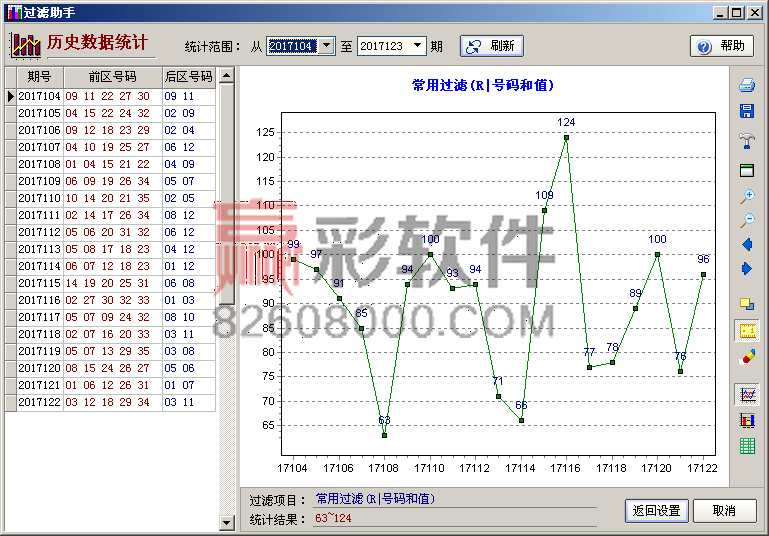The height and width of the screenshot is (536, 769).
Task: Toggle the window panel icon in toolbar
Action: [x=747, y=170]
